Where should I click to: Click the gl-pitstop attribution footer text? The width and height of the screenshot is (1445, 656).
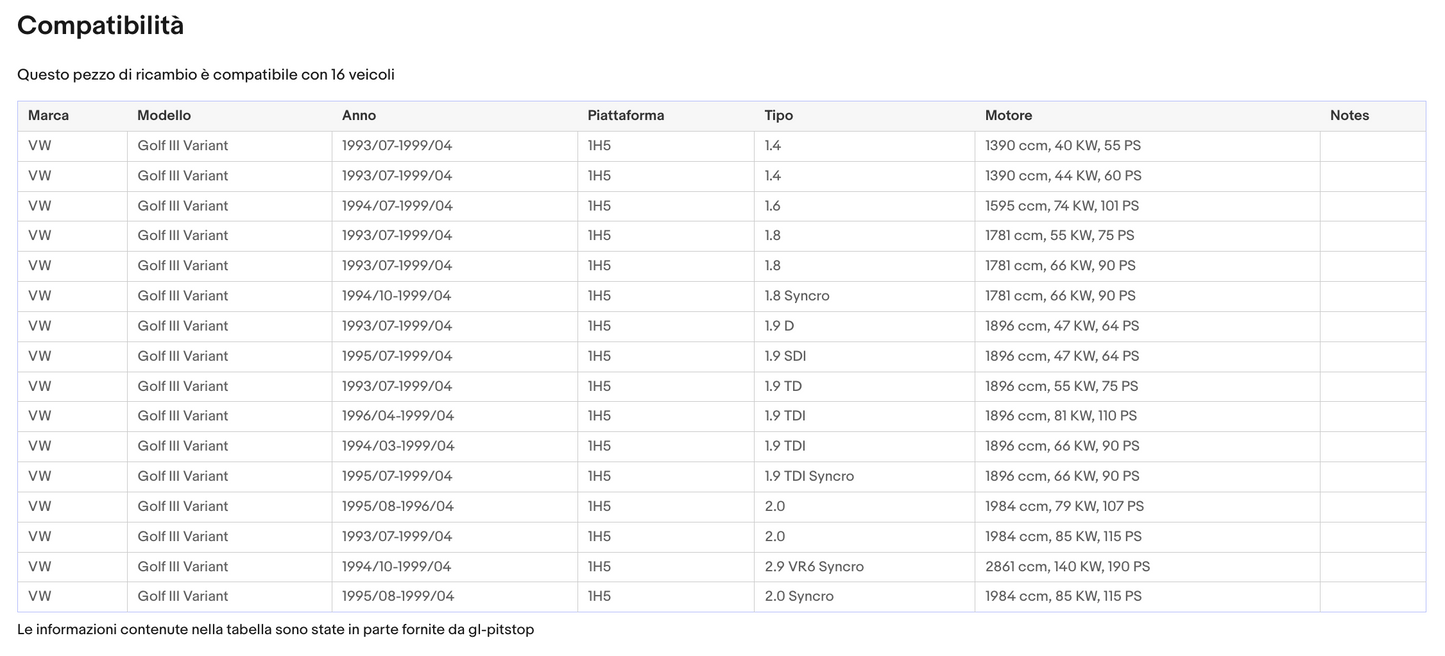(275, 630)
